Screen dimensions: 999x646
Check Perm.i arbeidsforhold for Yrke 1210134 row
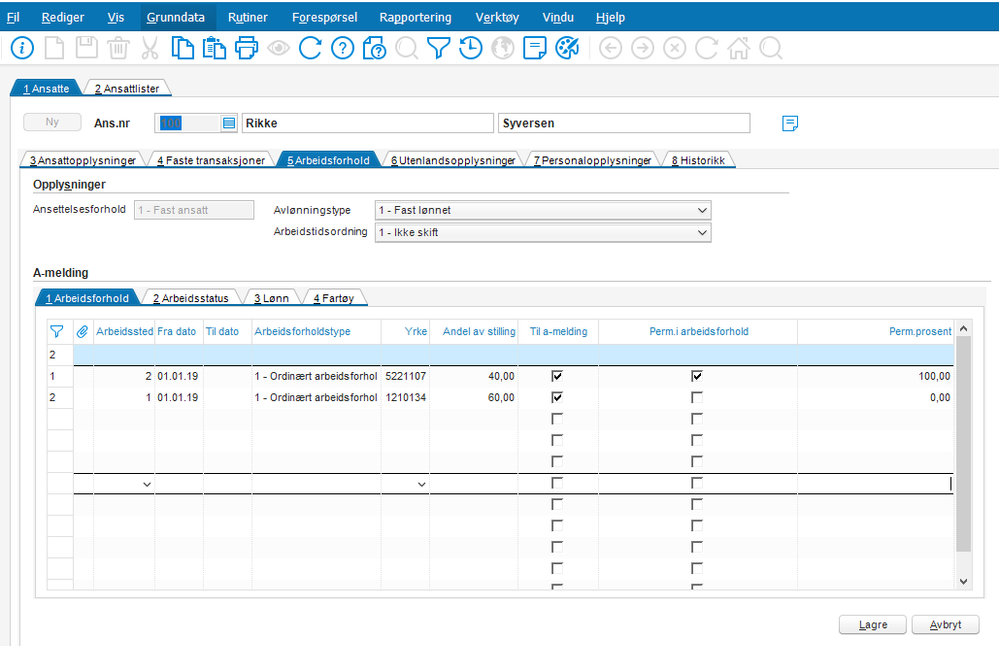coord(697,397)
